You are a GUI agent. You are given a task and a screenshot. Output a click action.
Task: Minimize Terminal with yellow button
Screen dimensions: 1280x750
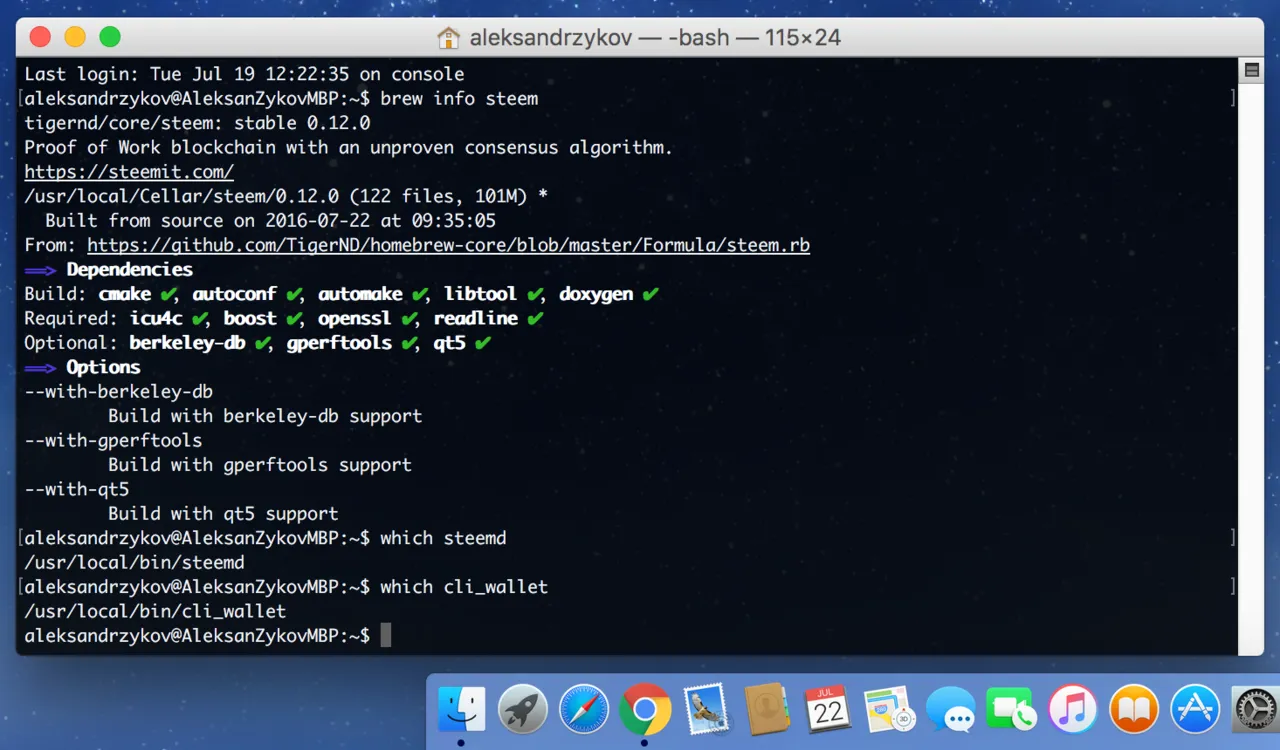tap(75, 38)
